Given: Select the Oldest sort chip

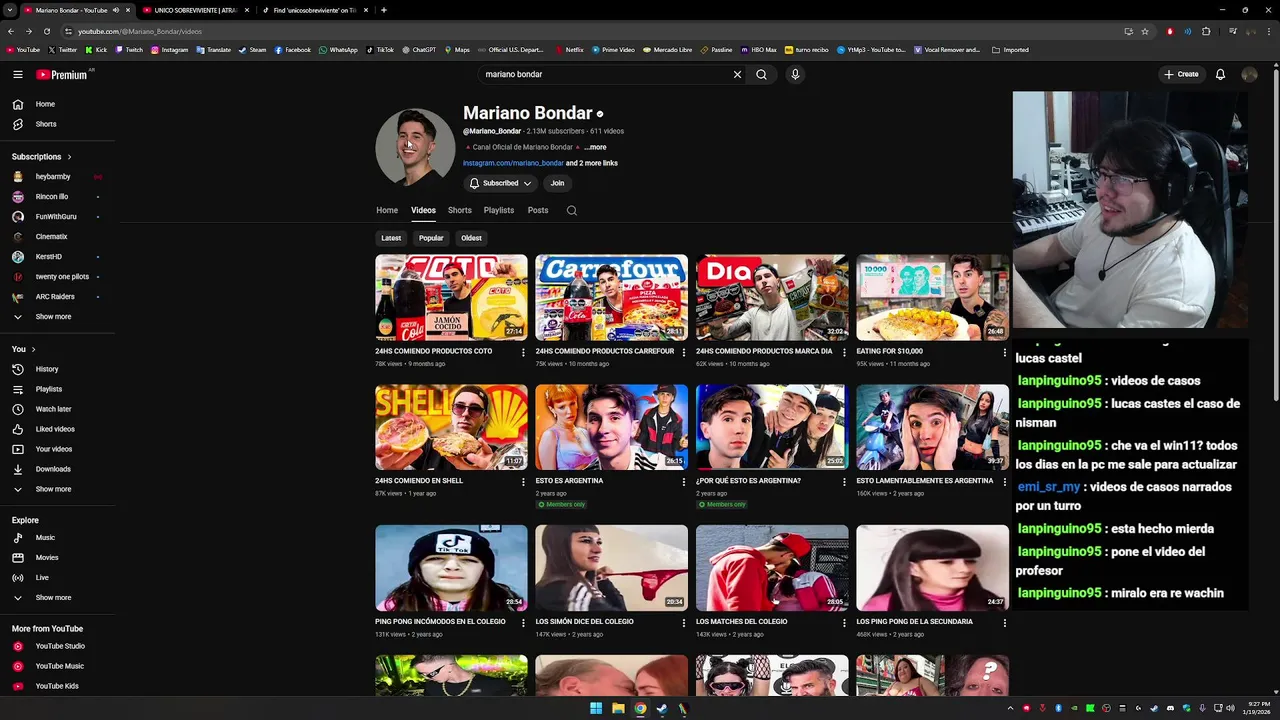Looking at the screenshot, I should click(x=471, y=238).
